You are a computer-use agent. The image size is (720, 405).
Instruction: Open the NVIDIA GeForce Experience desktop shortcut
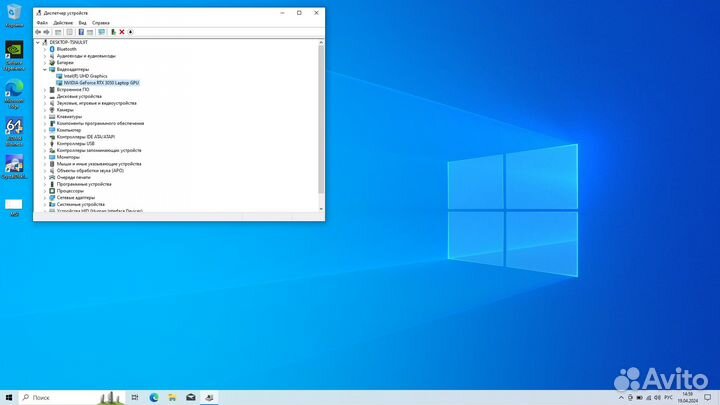click(14, 54)
